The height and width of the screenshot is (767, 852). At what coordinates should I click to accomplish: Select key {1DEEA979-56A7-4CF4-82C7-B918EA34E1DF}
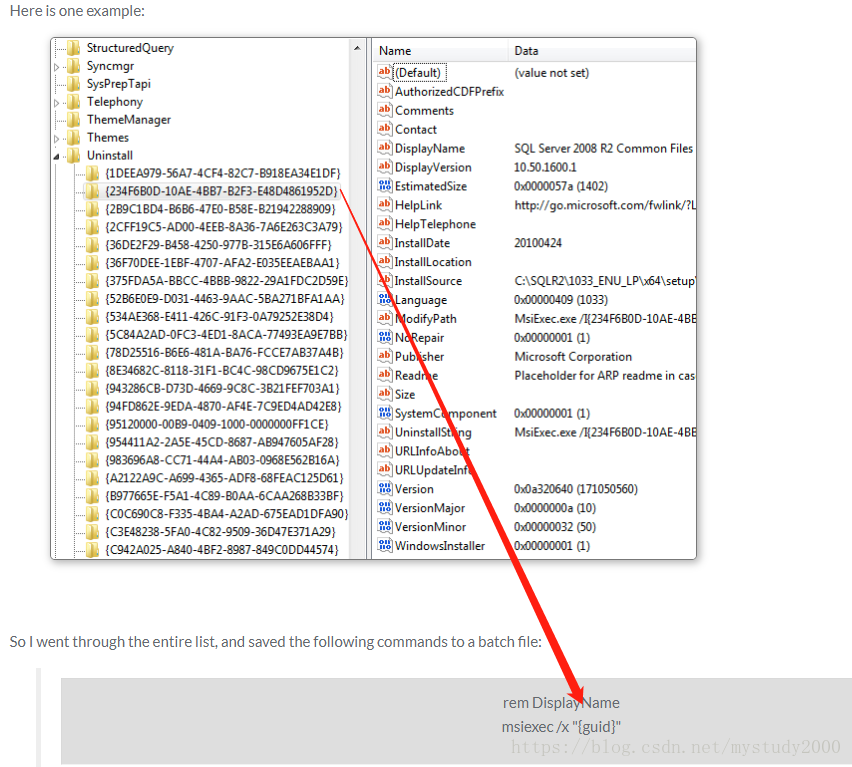tap(223, 173)
